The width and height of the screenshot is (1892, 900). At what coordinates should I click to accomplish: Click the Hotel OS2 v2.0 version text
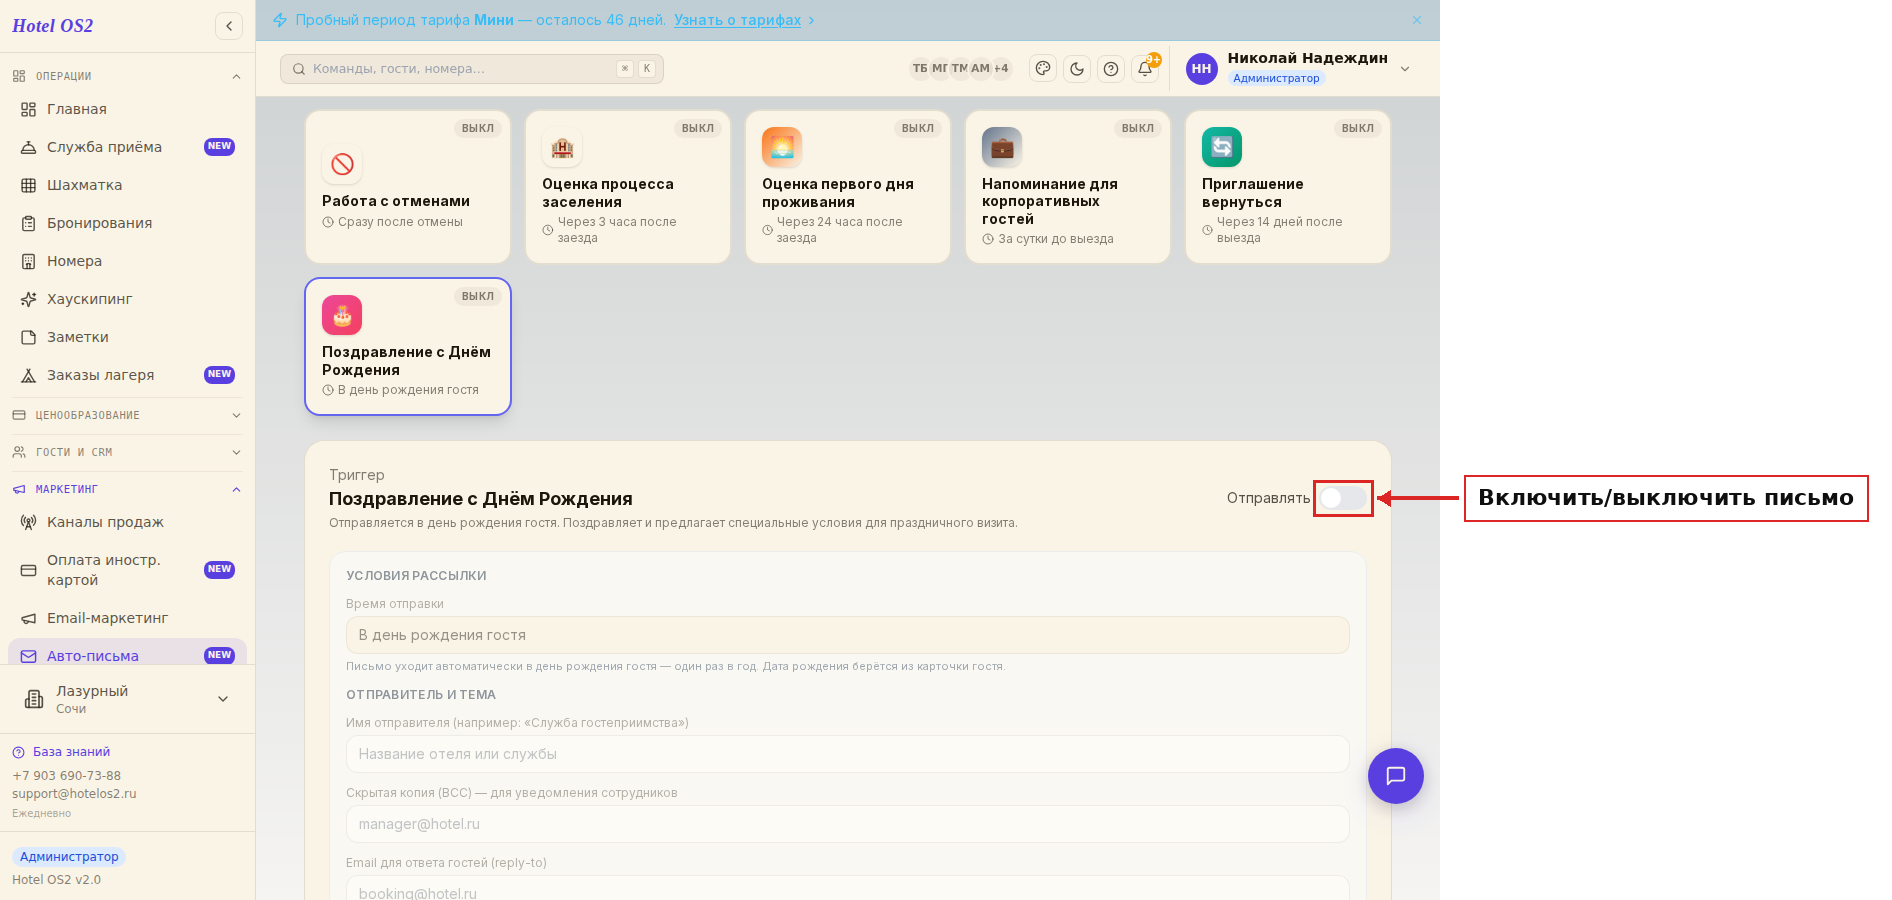[x=56, y=880]
